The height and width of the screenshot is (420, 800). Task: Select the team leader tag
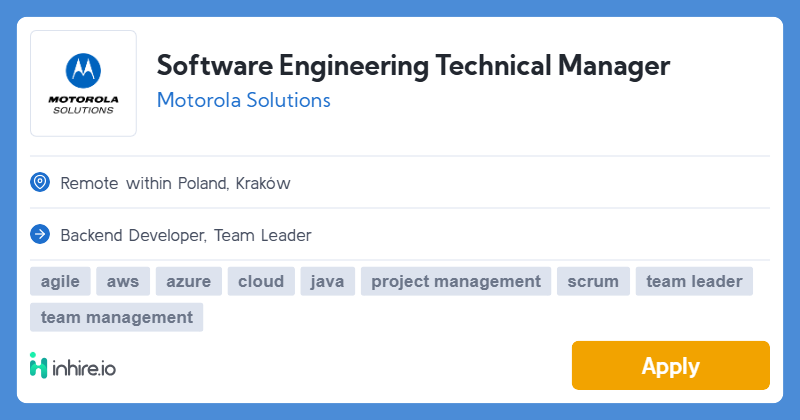click(x=694, y=281)
